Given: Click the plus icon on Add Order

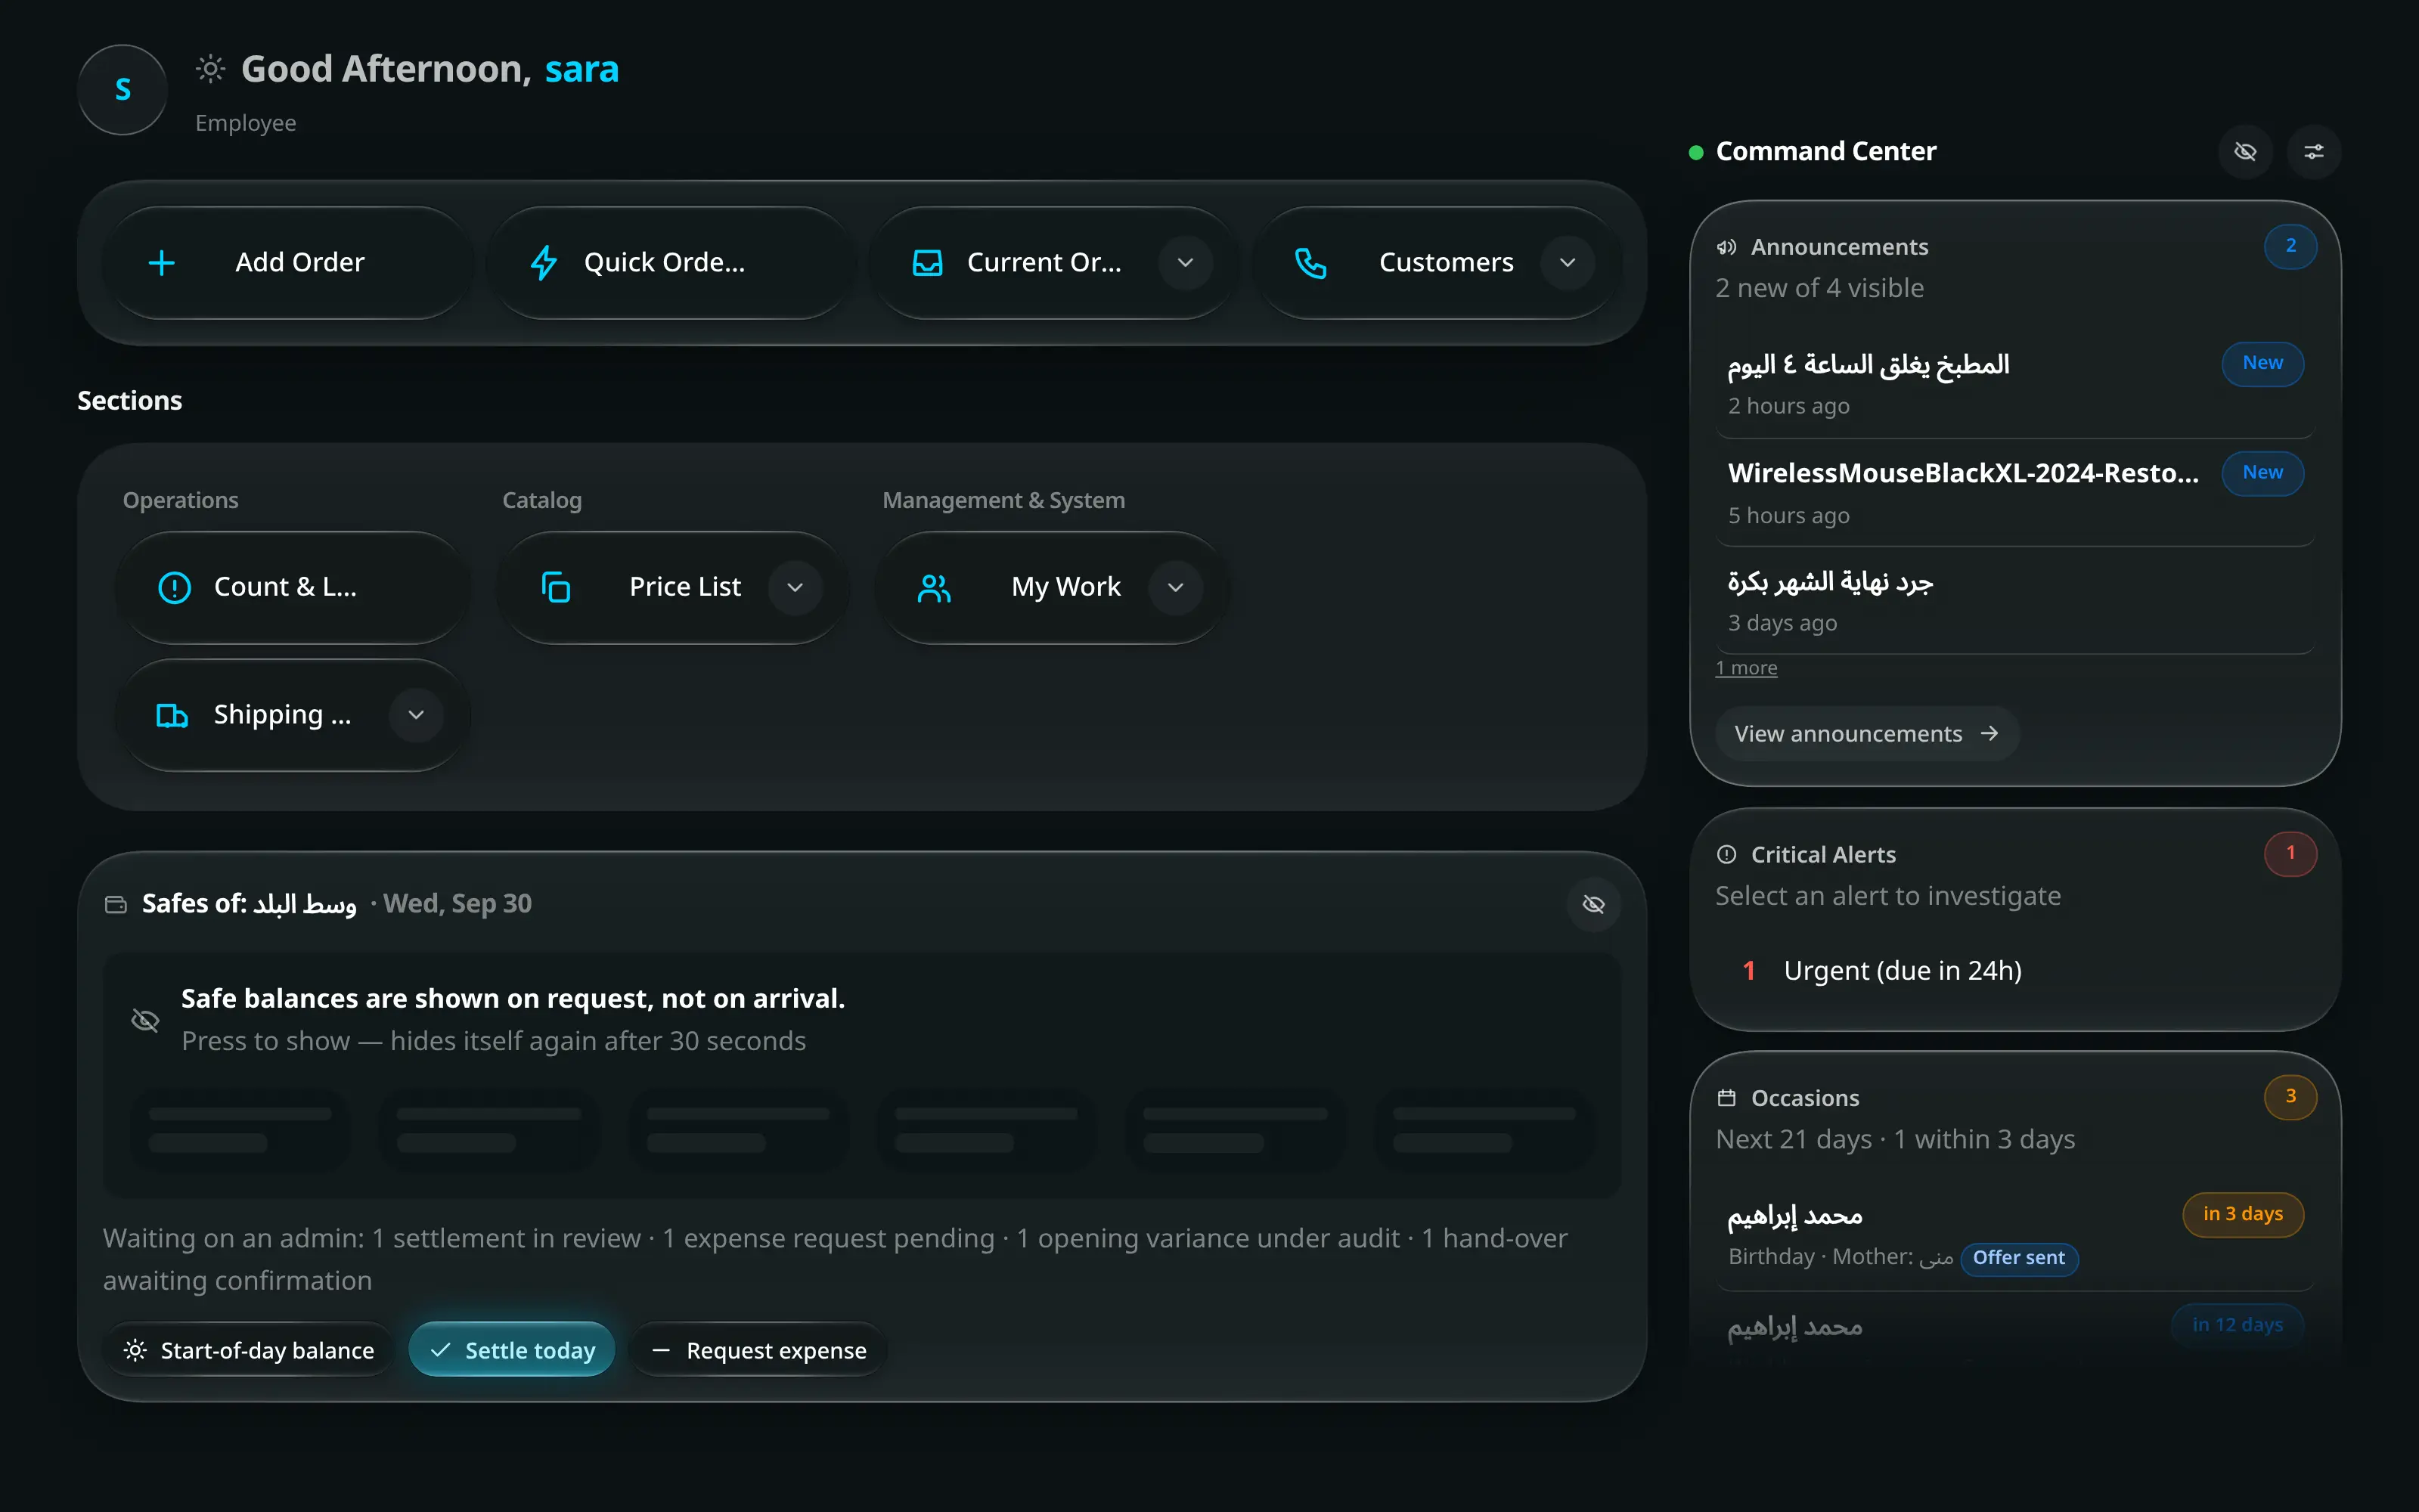Looking at the screenshot, I should coord(161,263).
